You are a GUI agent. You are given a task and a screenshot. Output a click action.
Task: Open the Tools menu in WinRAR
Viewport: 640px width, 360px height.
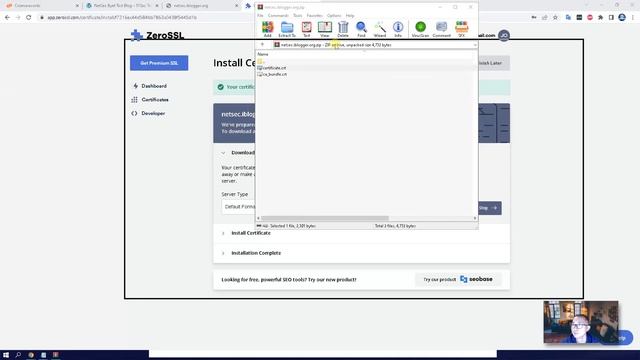coord(298,16)
